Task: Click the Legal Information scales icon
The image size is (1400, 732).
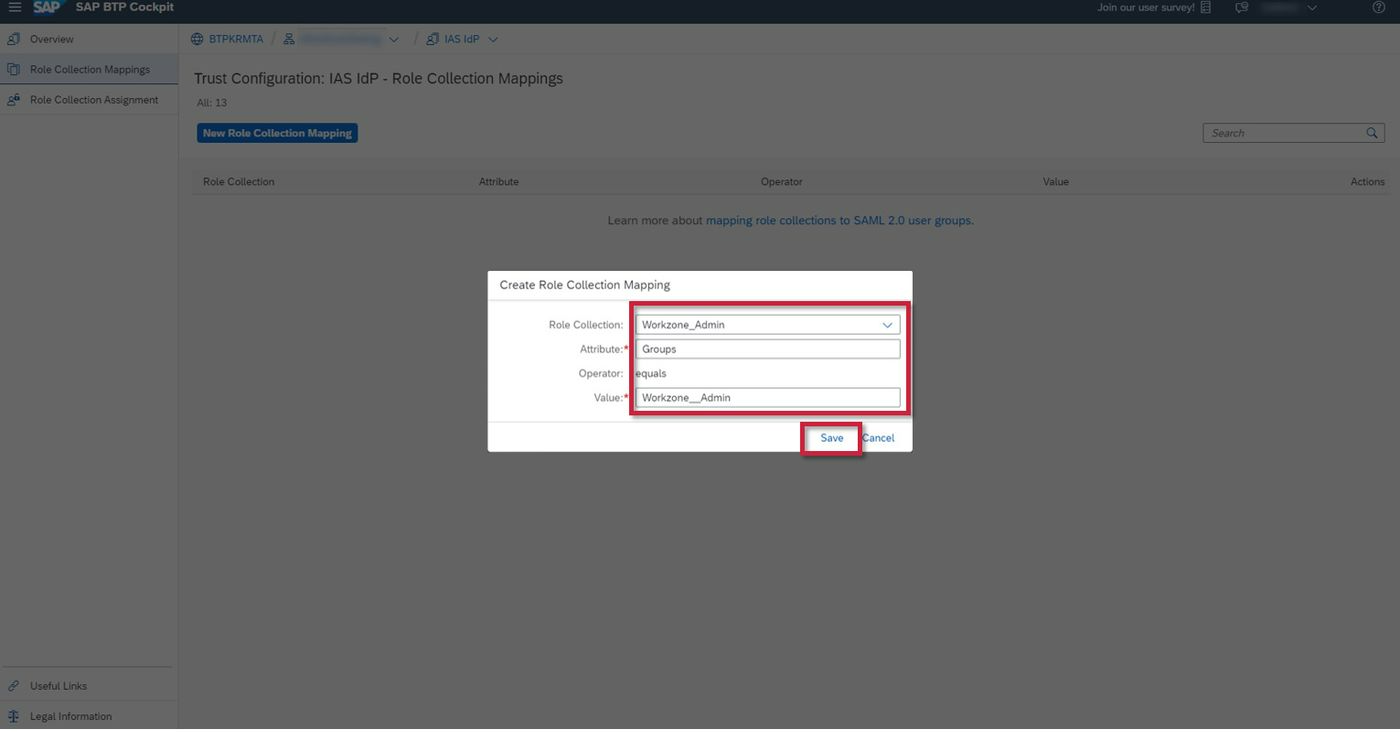Action: pyautogui.click(x=13, y=717)
